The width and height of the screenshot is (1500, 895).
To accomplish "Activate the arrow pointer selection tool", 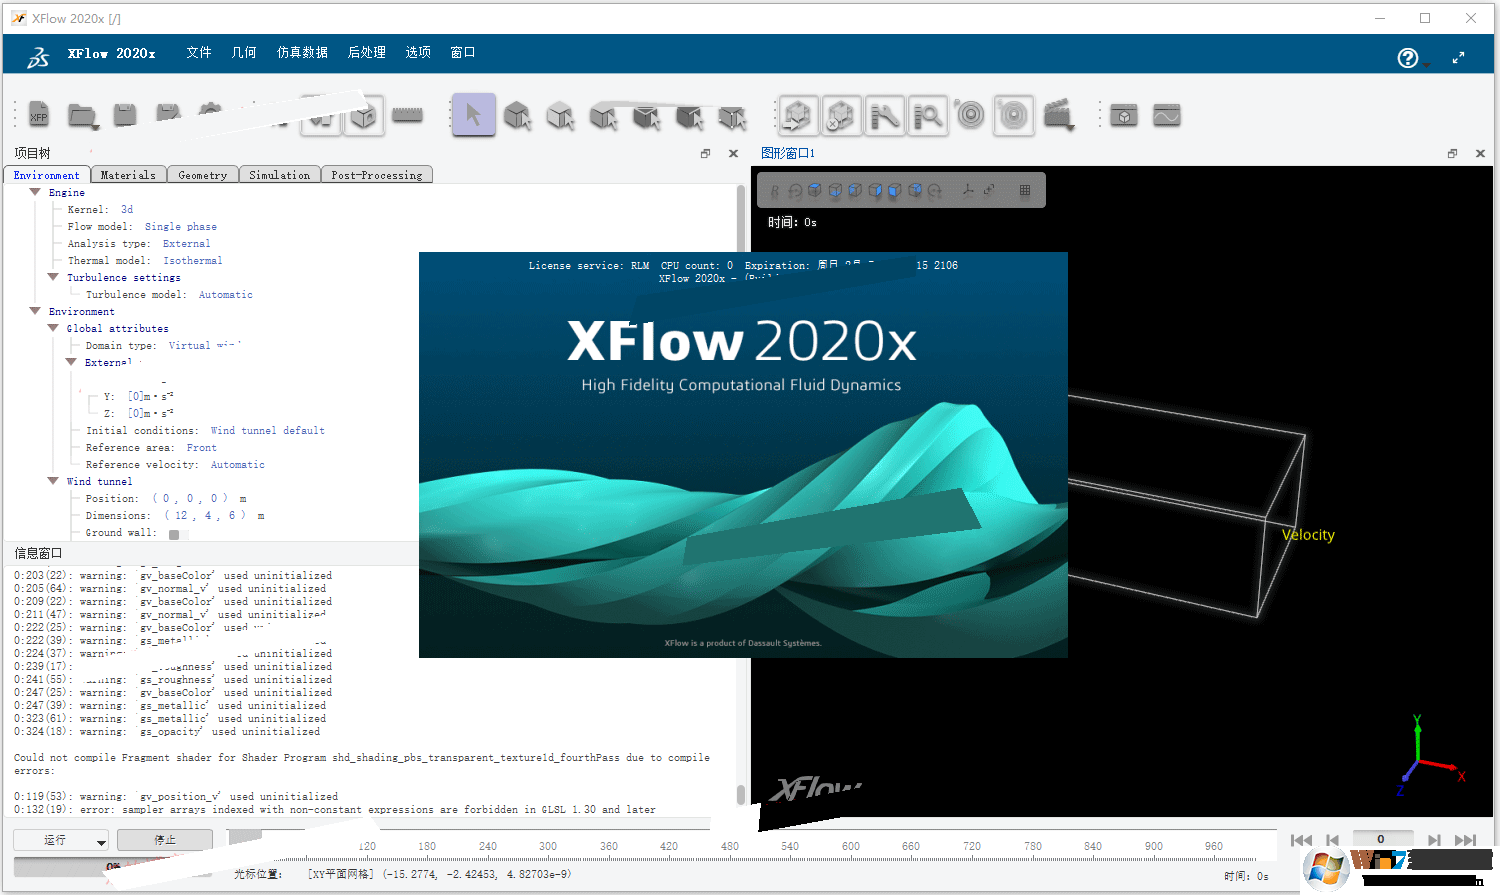I will [473, 115].
